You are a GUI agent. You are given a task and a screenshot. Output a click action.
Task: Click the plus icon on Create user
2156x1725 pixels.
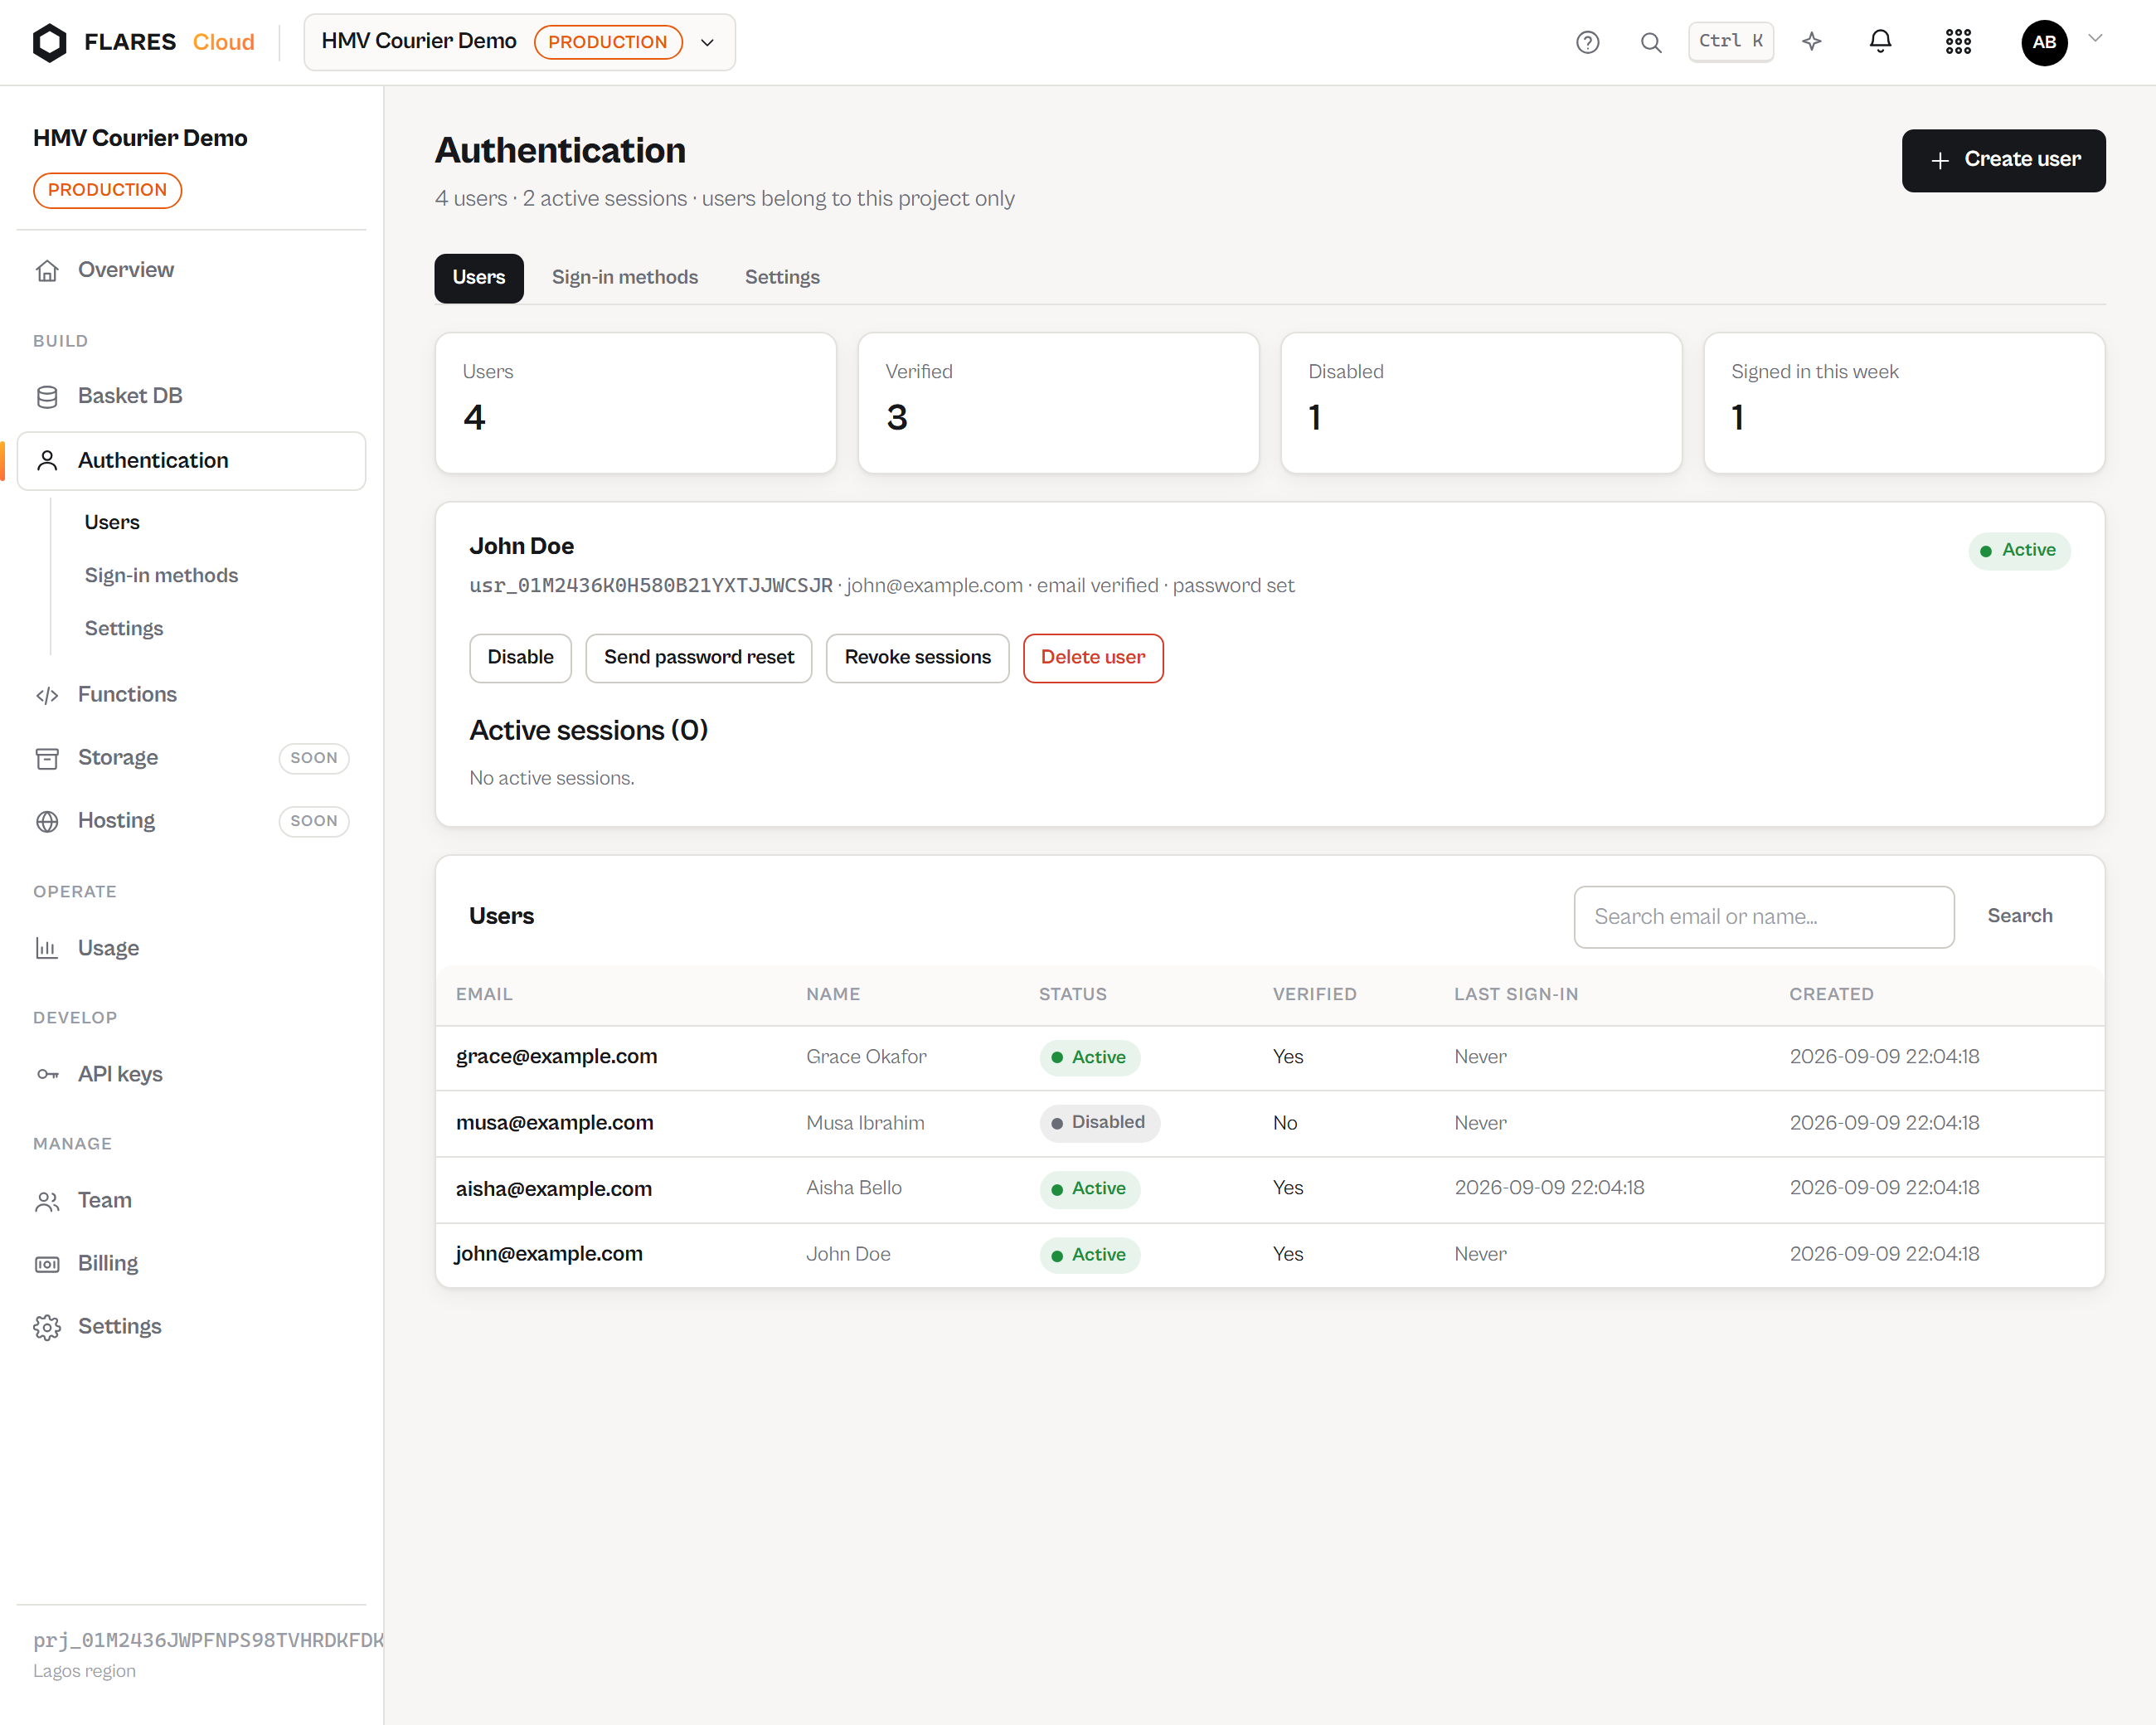point(1939,160)
